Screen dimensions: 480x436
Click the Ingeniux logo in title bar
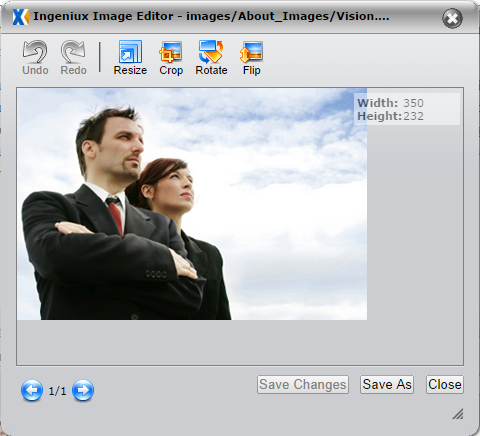pyautogui.click(x=20, y=17)
